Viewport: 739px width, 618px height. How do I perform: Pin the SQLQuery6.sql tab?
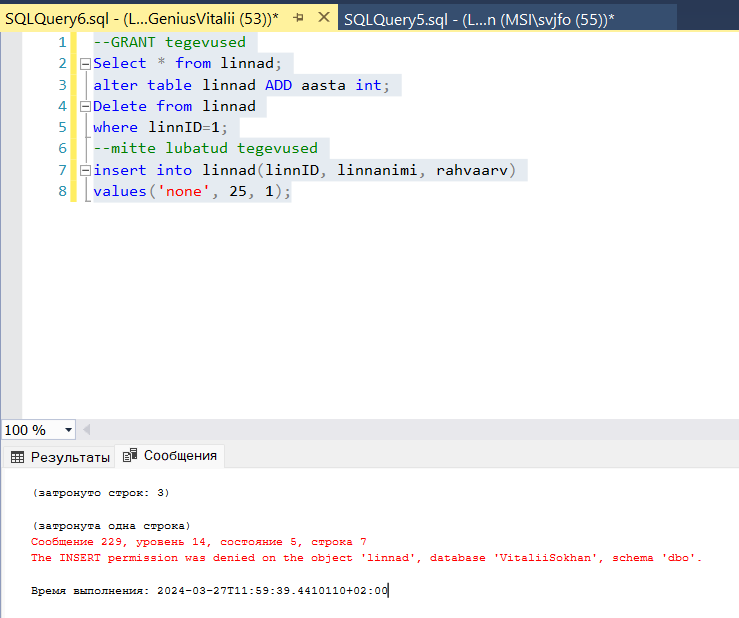tap(298, 18)
